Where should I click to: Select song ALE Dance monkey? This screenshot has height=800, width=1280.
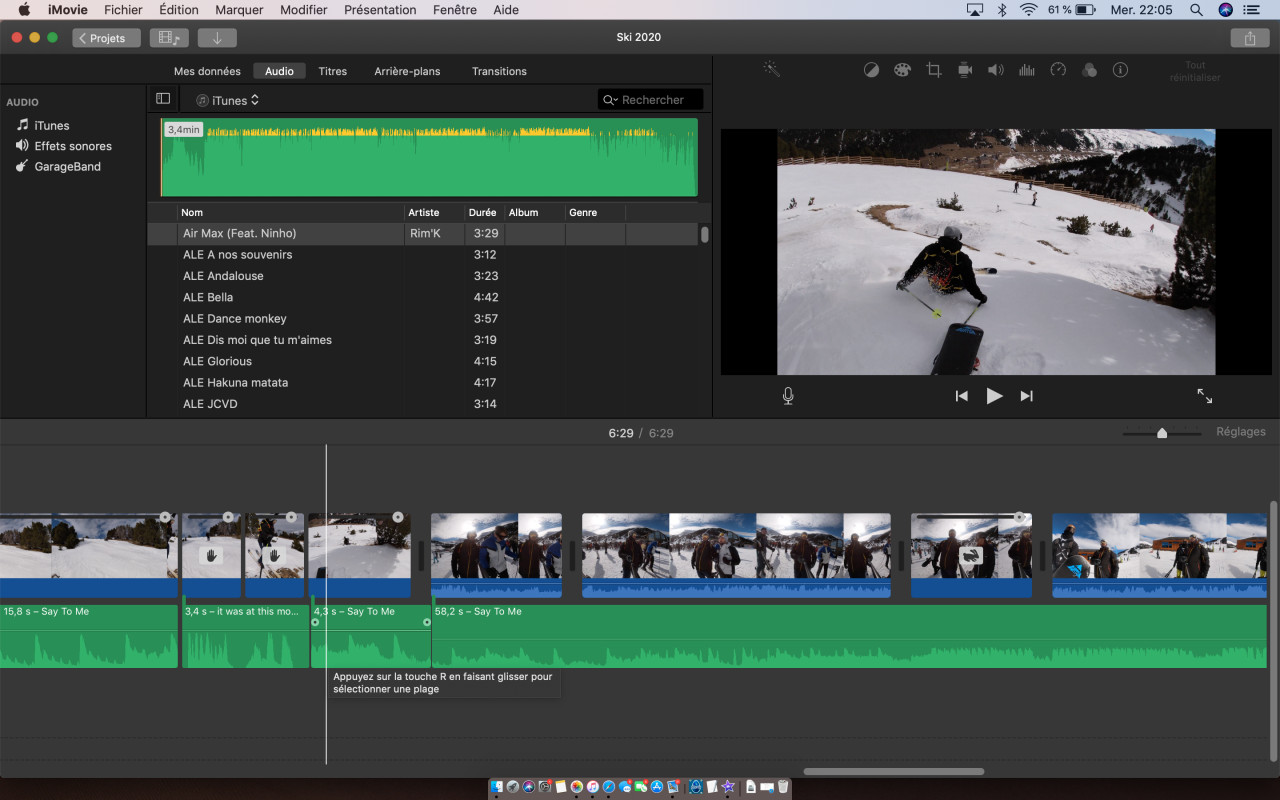click(423, 318)
